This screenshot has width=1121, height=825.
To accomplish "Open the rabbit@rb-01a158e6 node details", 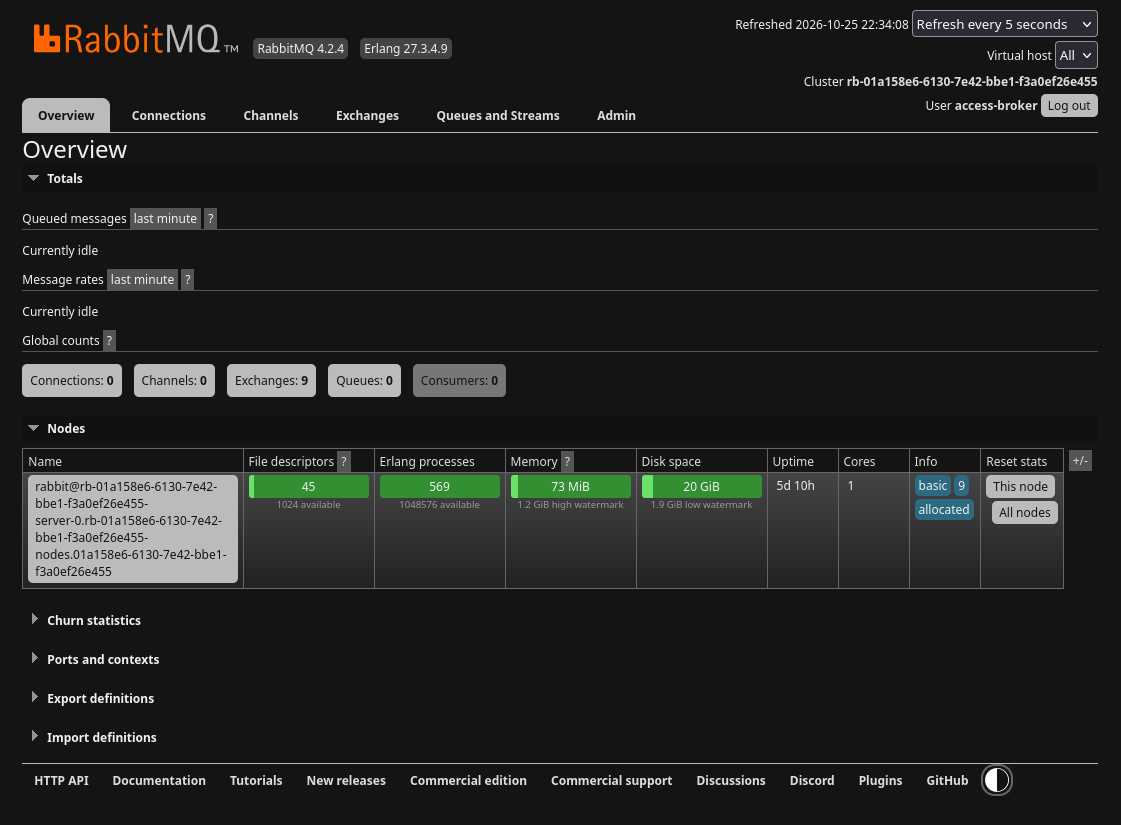I will [x=133, y=529].
